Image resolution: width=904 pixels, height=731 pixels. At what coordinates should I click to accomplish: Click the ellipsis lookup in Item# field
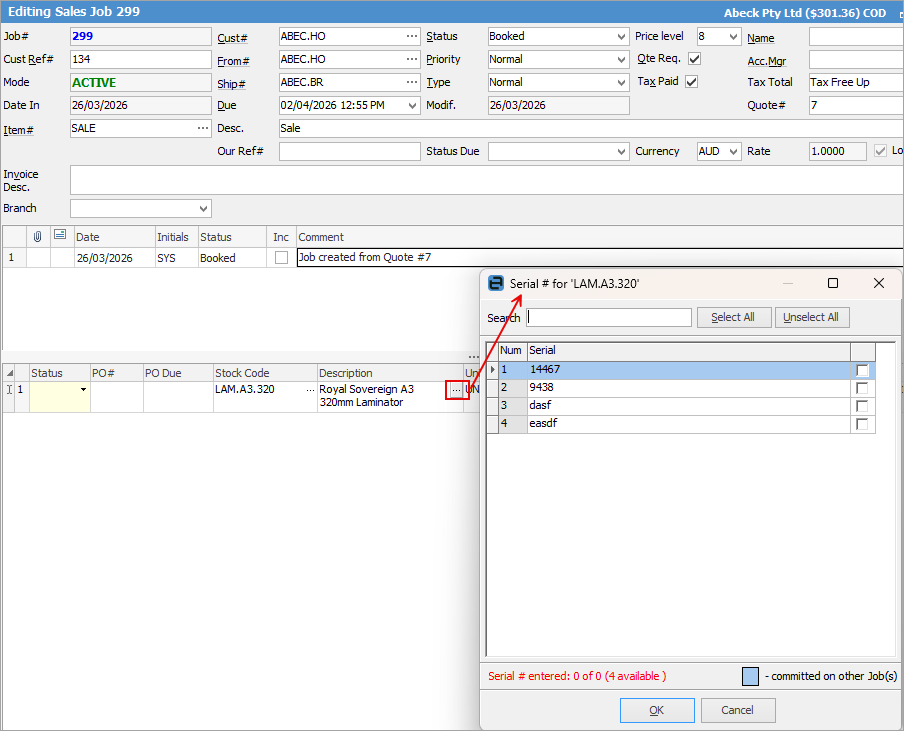coord(203,128)
